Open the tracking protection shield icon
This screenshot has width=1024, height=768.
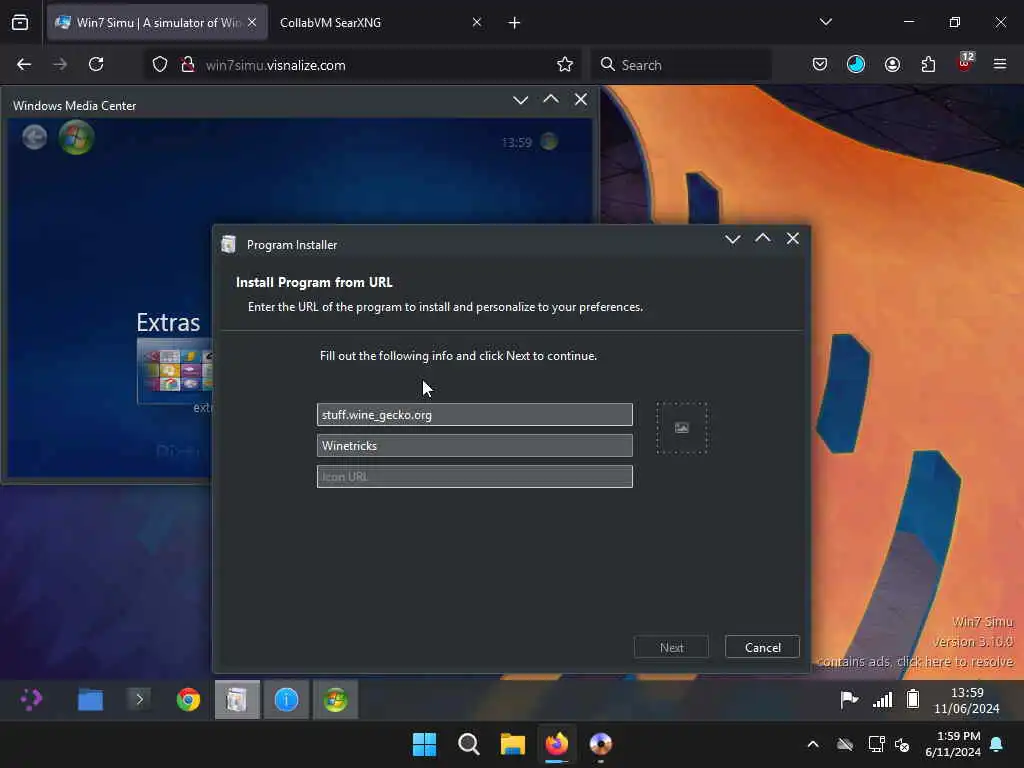click(160, 65)
